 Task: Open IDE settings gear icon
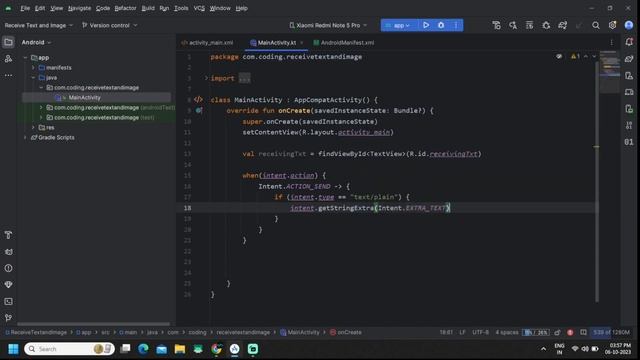[612, 25]
